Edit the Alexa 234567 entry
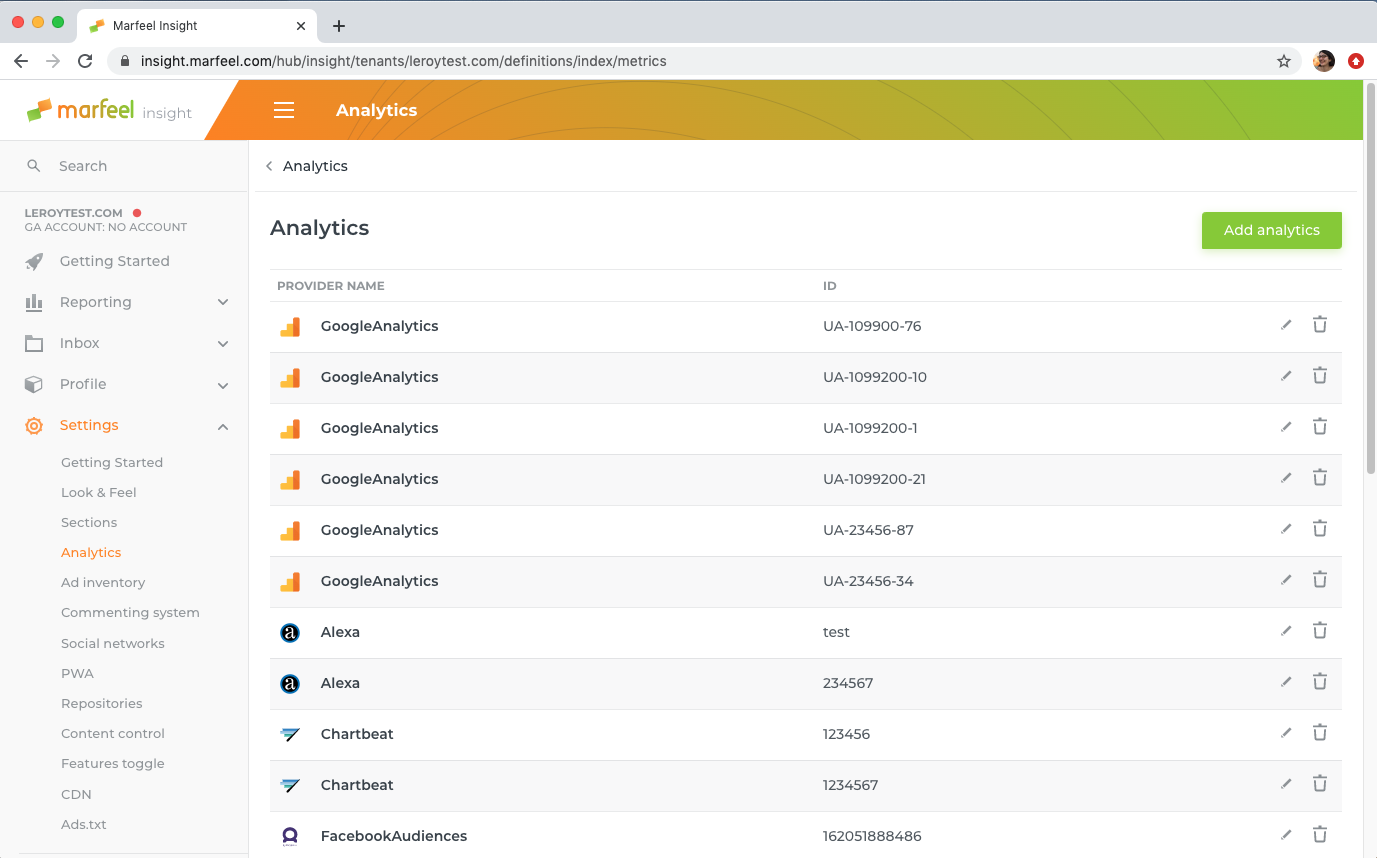Viewport: 1377px width, 858px height. coord(1286,682)
